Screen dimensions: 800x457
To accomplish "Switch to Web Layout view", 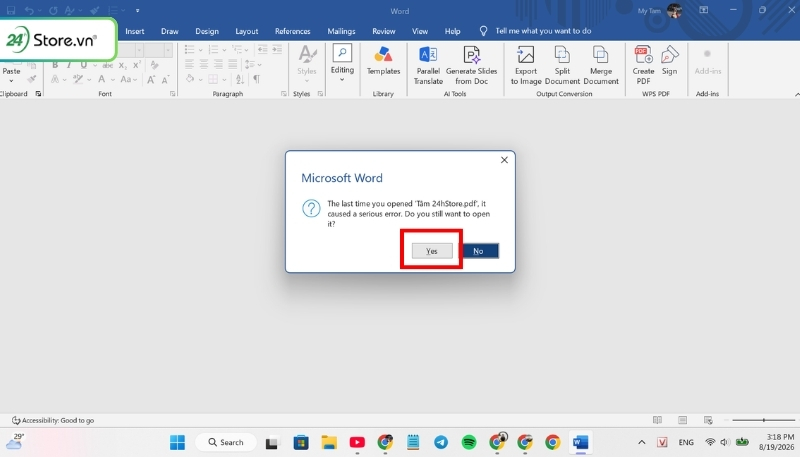I will [x=708, y=420].
